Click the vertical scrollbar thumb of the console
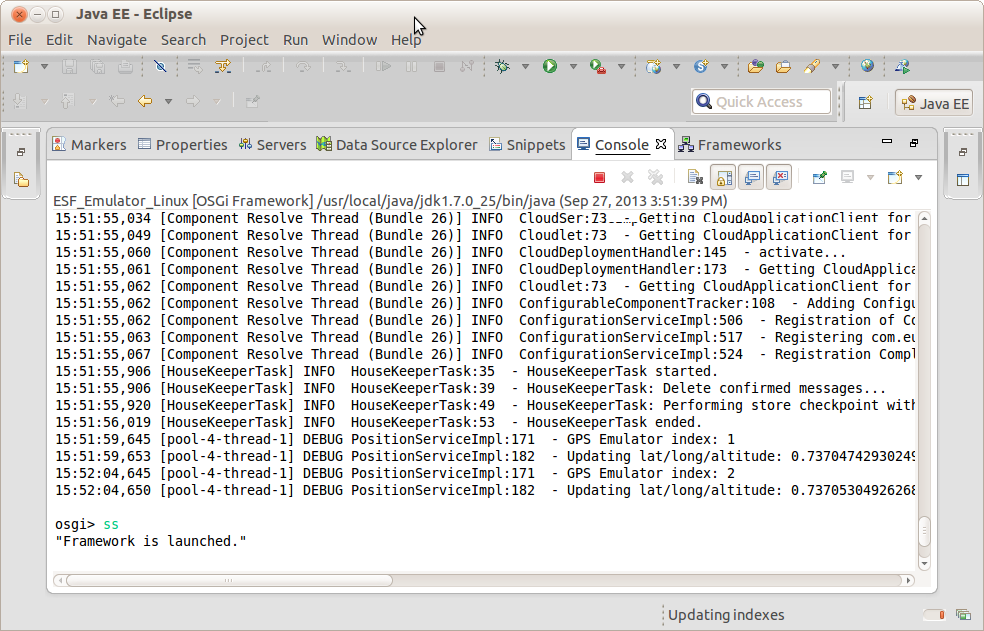Image resolution: width=984 pixels, height=631 pixels. (x=924, y=532)
